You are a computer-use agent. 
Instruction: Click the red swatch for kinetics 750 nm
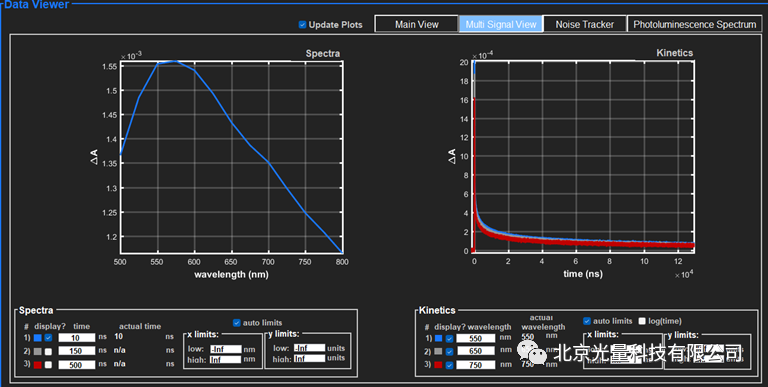coord(438,365)
